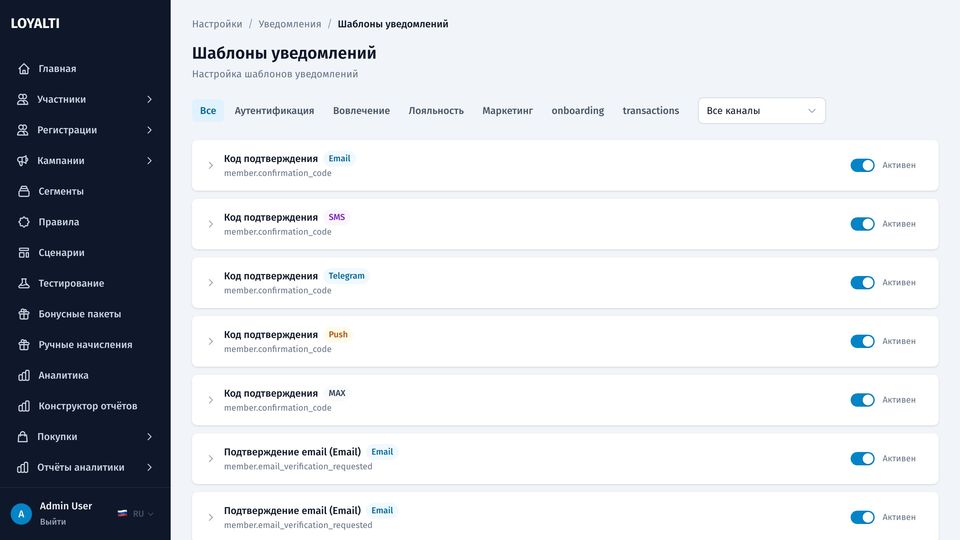The image size is (960, 540).
Task: Open the Сегменты menu item
Action: coord(85,191)
